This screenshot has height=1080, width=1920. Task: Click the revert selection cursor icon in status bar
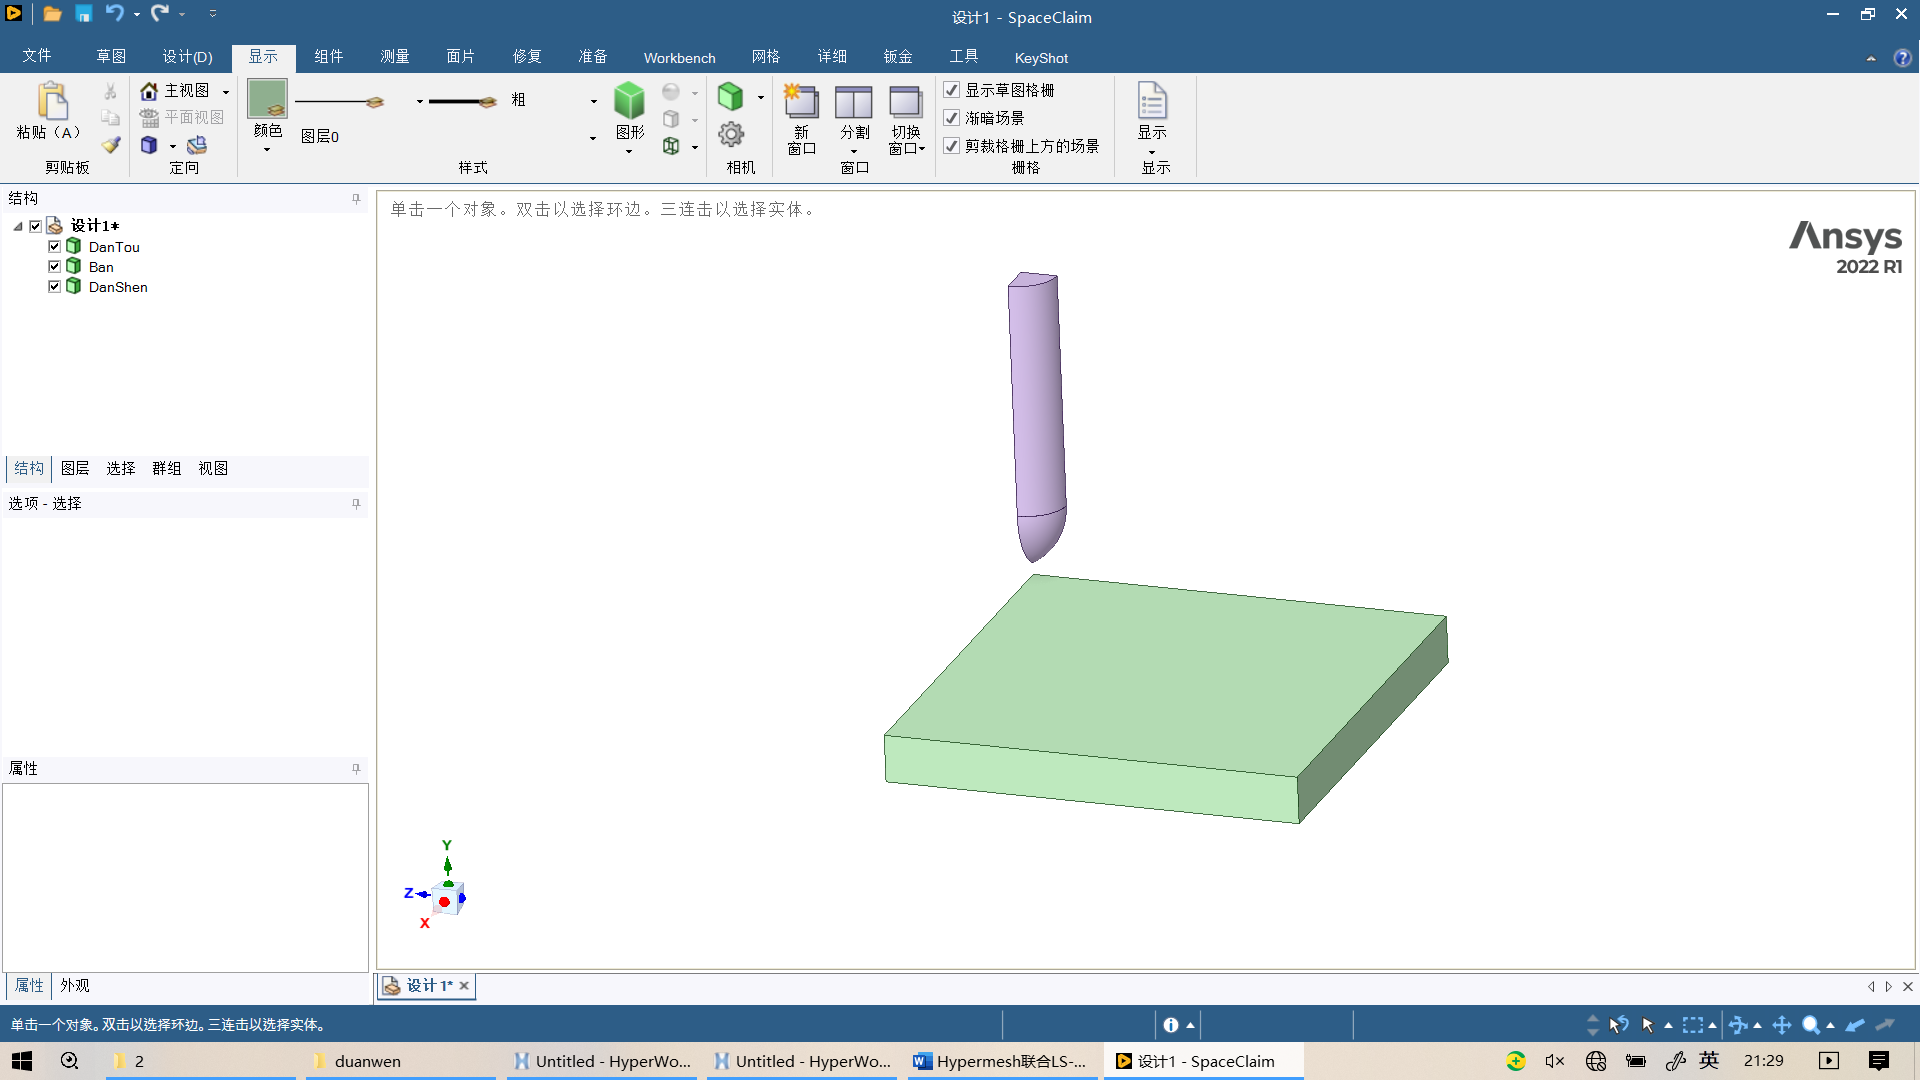(x=1619, y=1025)
